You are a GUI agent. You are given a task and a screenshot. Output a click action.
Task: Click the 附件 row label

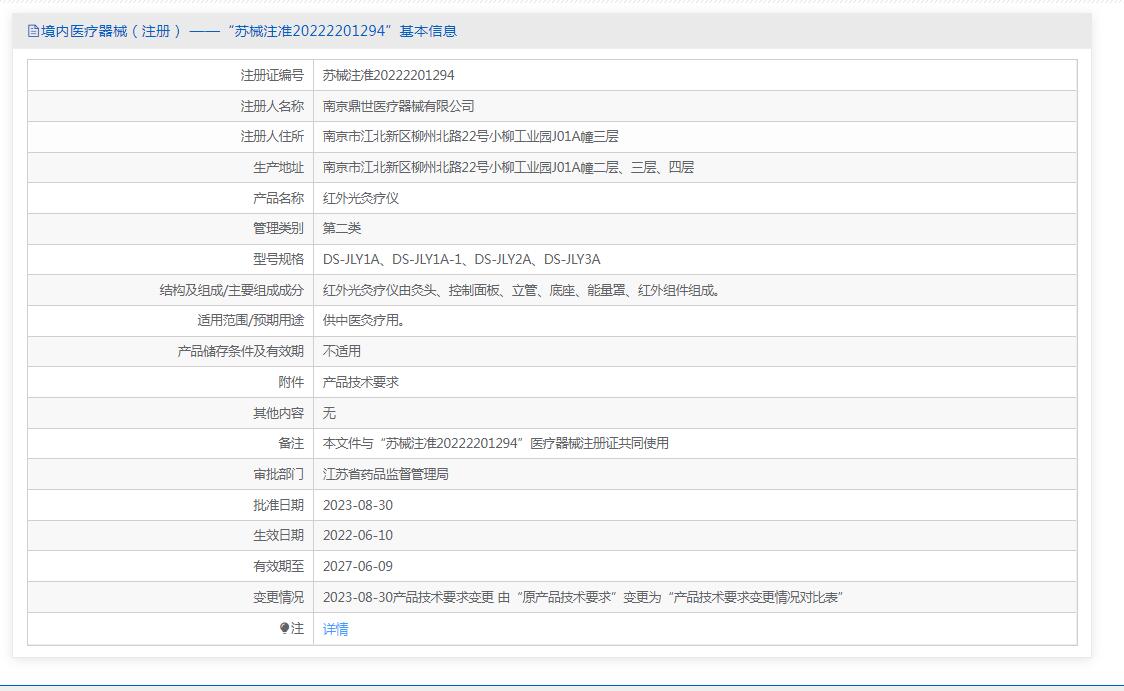point(291,382)
